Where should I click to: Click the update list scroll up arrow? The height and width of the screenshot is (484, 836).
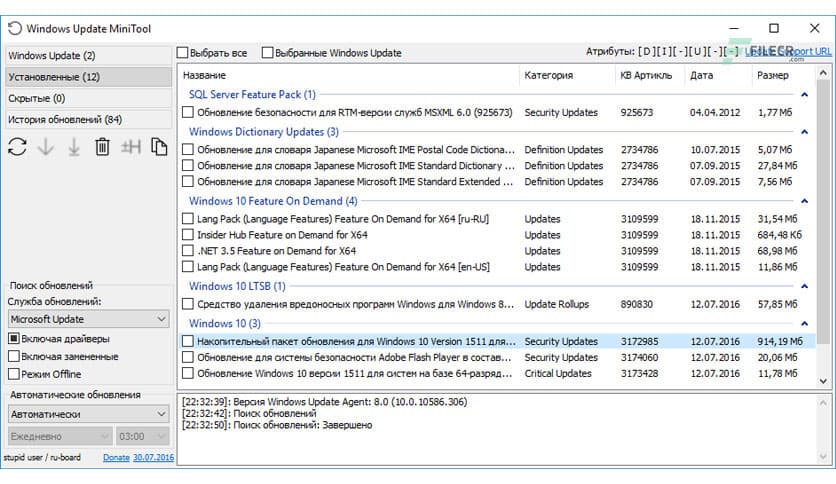click(x=823, y=72)
